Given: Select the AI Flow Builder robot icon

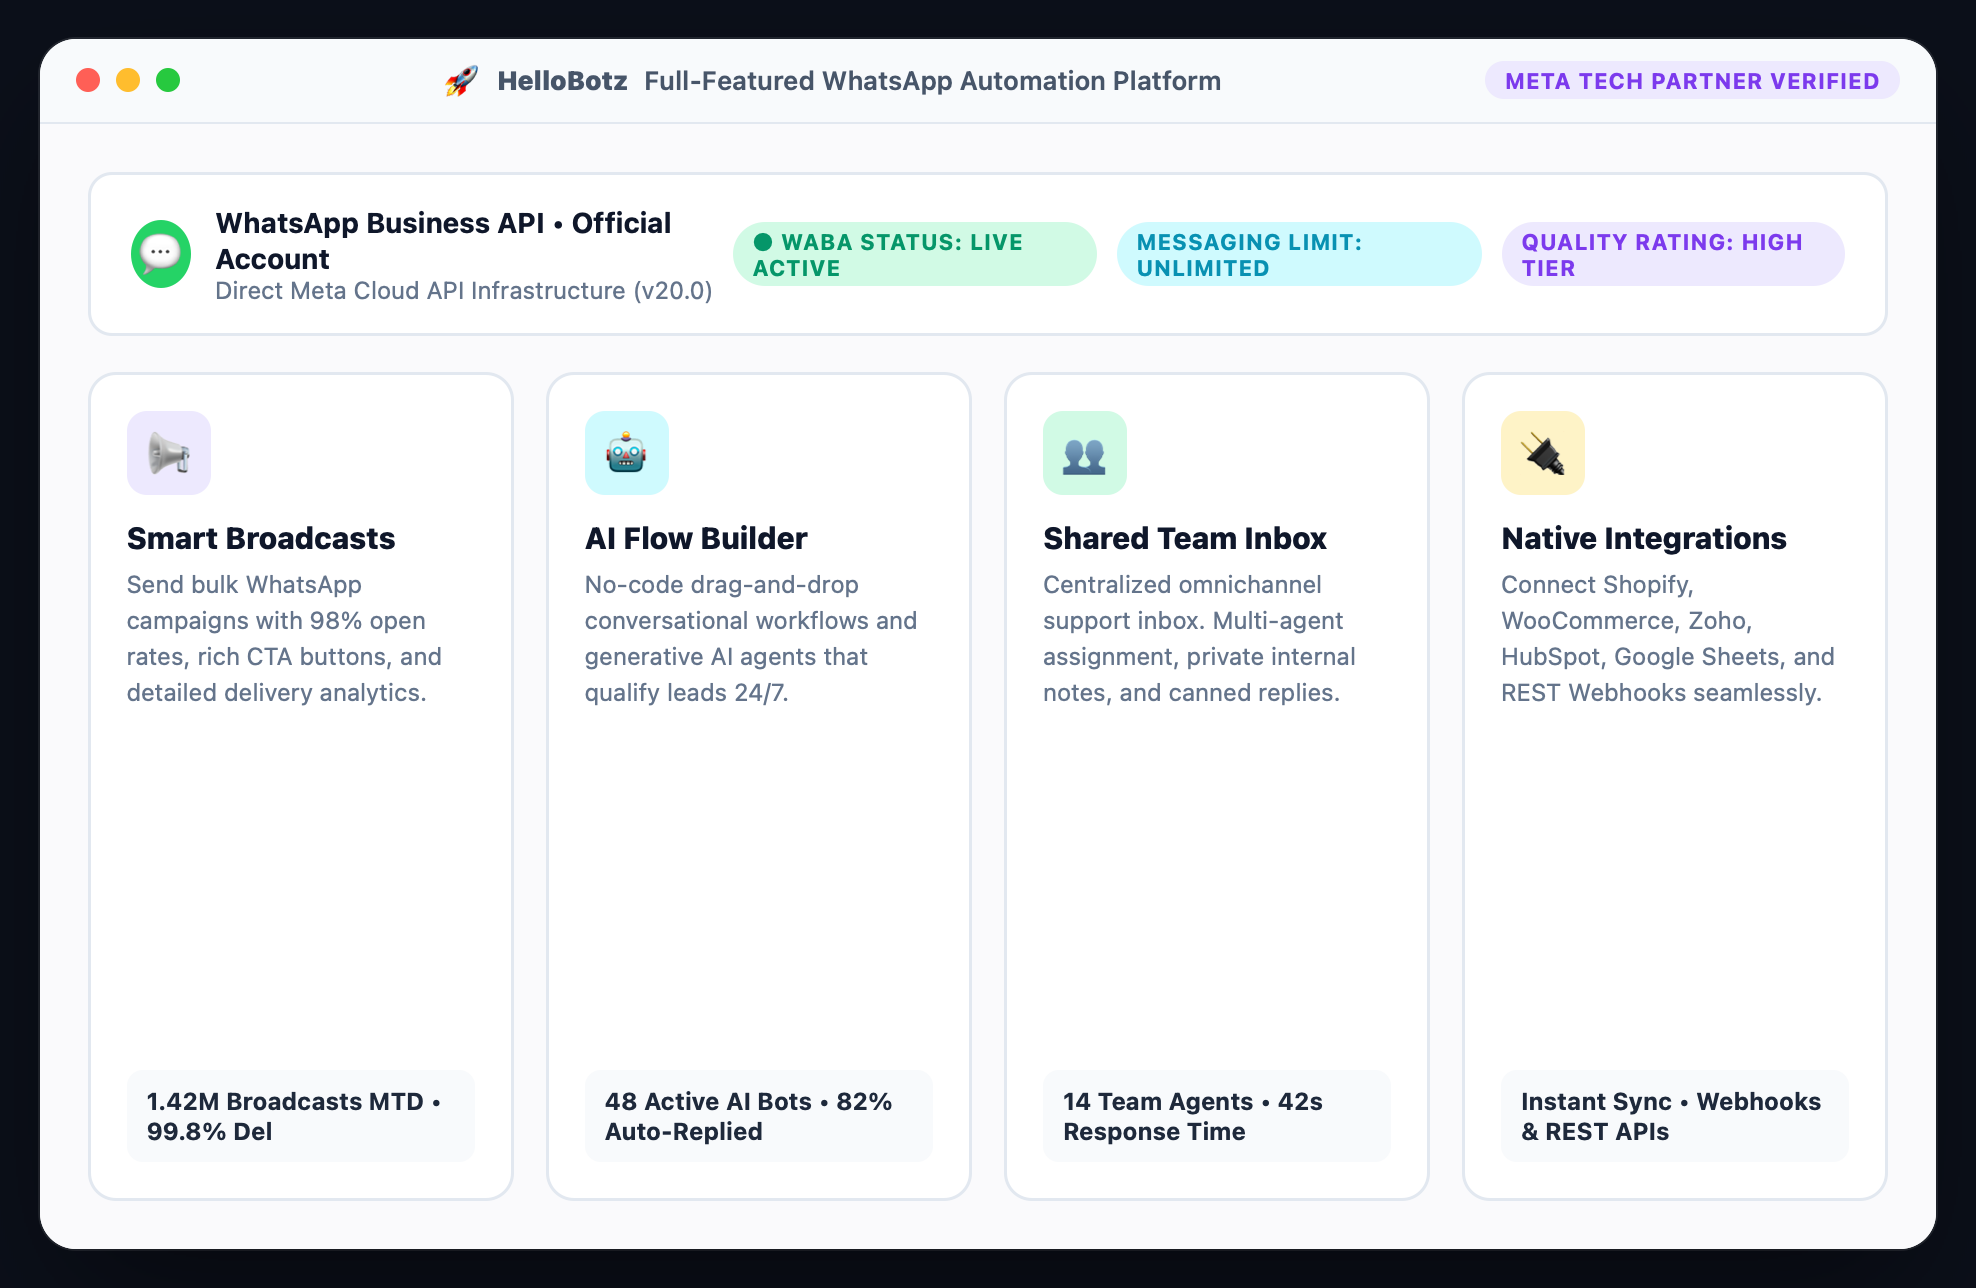Looking at the screenshot, I should [x=627, y=453].
